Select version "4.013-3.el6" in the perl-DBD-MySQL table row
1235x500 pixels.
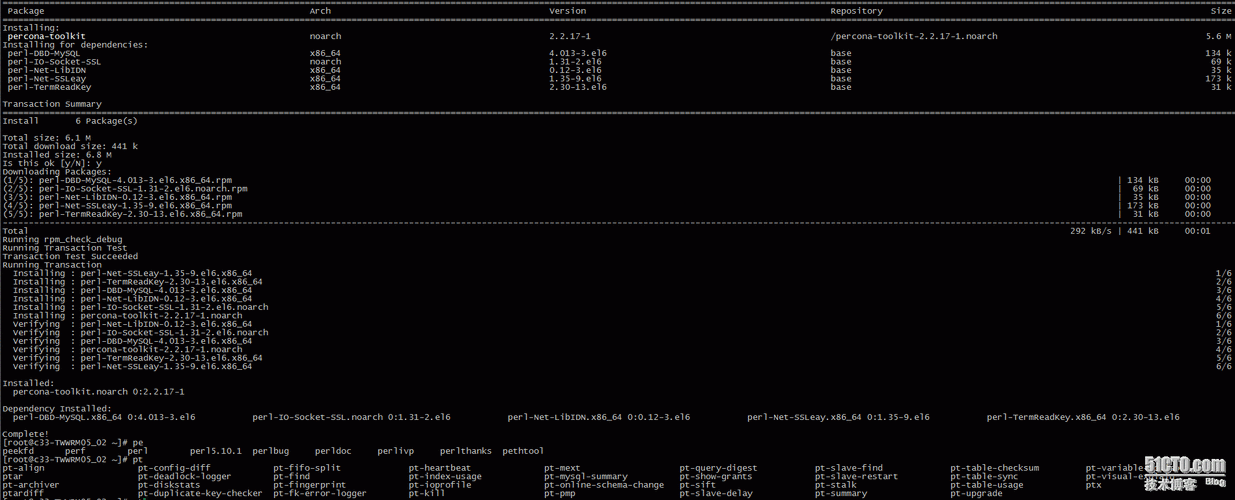tap(578, 53)
